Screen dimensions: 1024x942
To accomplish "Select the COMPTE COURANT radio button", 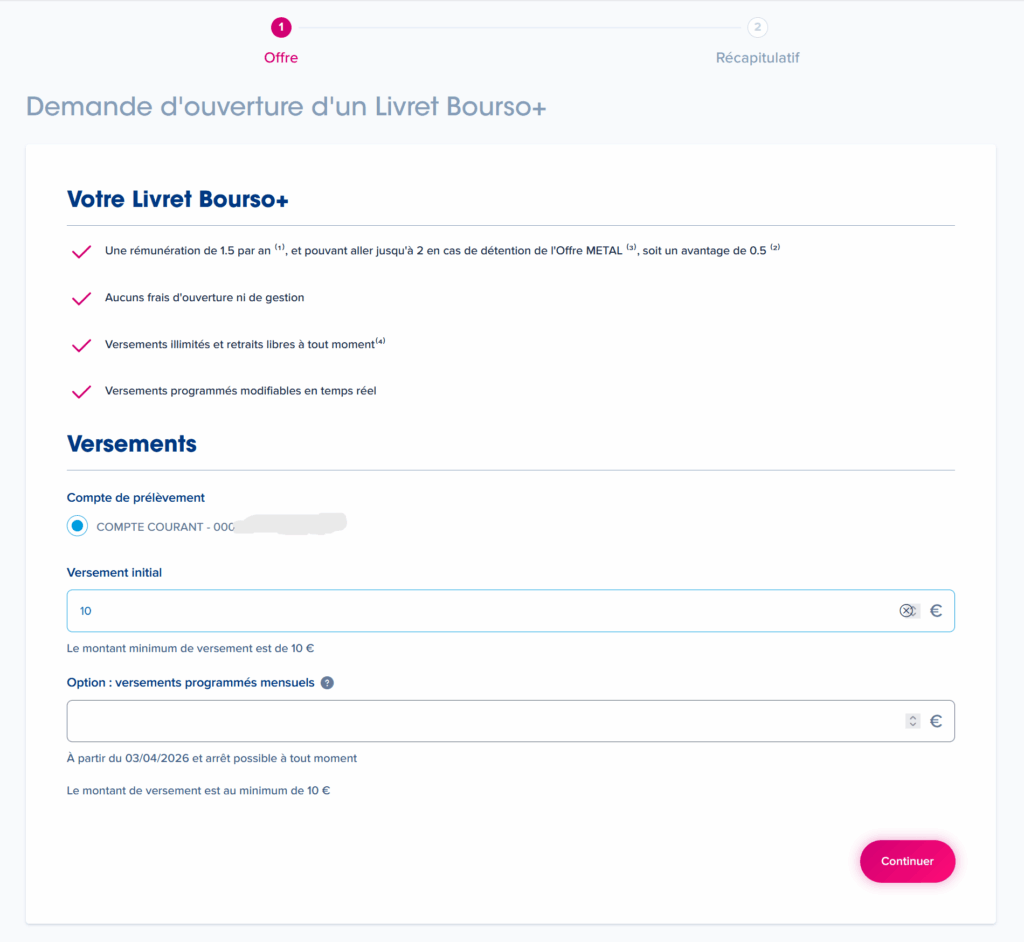I will tap(78, 526).
